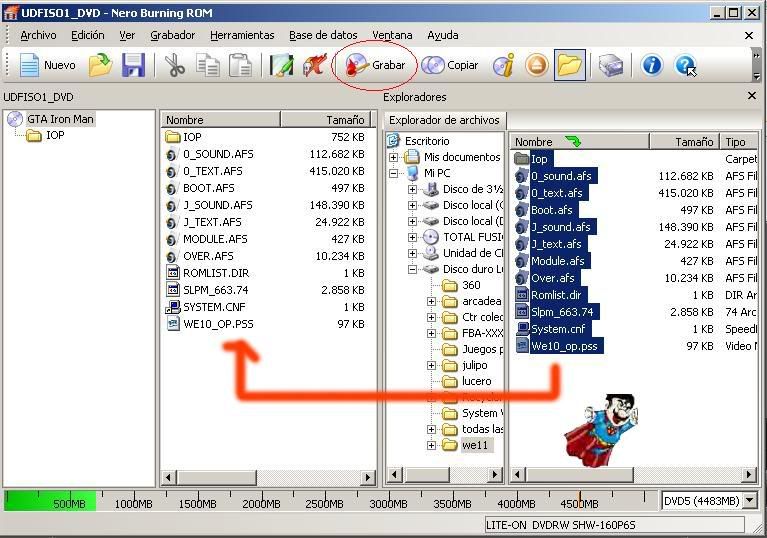Viewport: 767px width, 538px height.
Task: Sort explorer list by Nombre column
Action: pos(579,142)
